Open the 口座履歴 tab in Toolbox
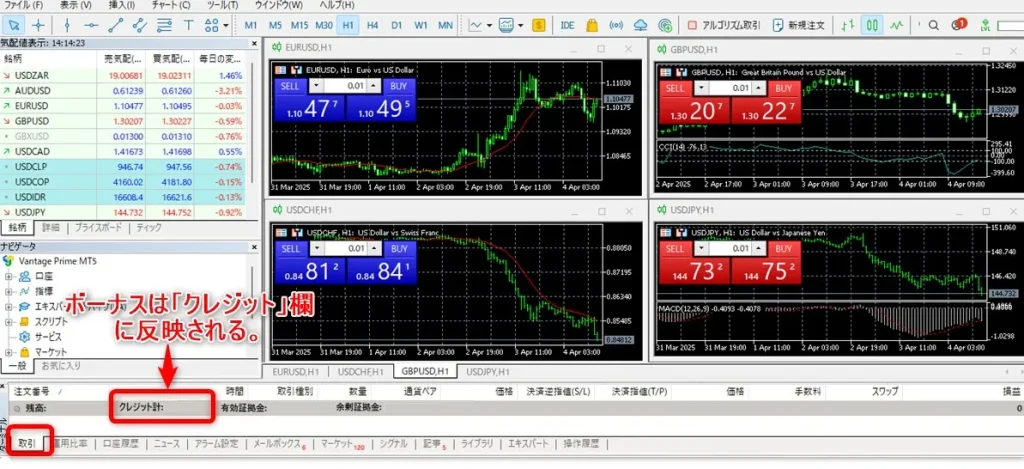Image resolution: width=1024 pixels, height=469 pixels. pyautogui.click(x=121, y=444)
